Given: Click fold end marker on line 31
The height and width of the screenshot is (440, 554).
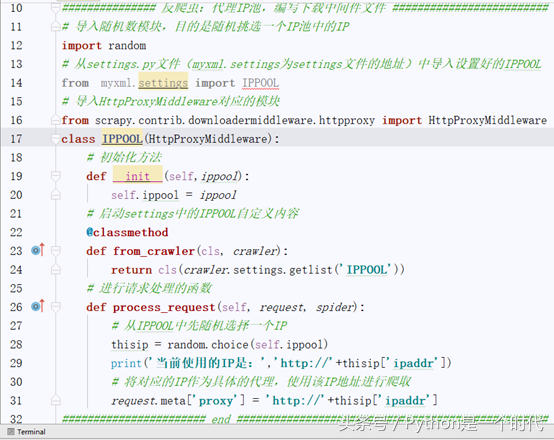Looking at the screenshot, I should [x=55, y=400].
